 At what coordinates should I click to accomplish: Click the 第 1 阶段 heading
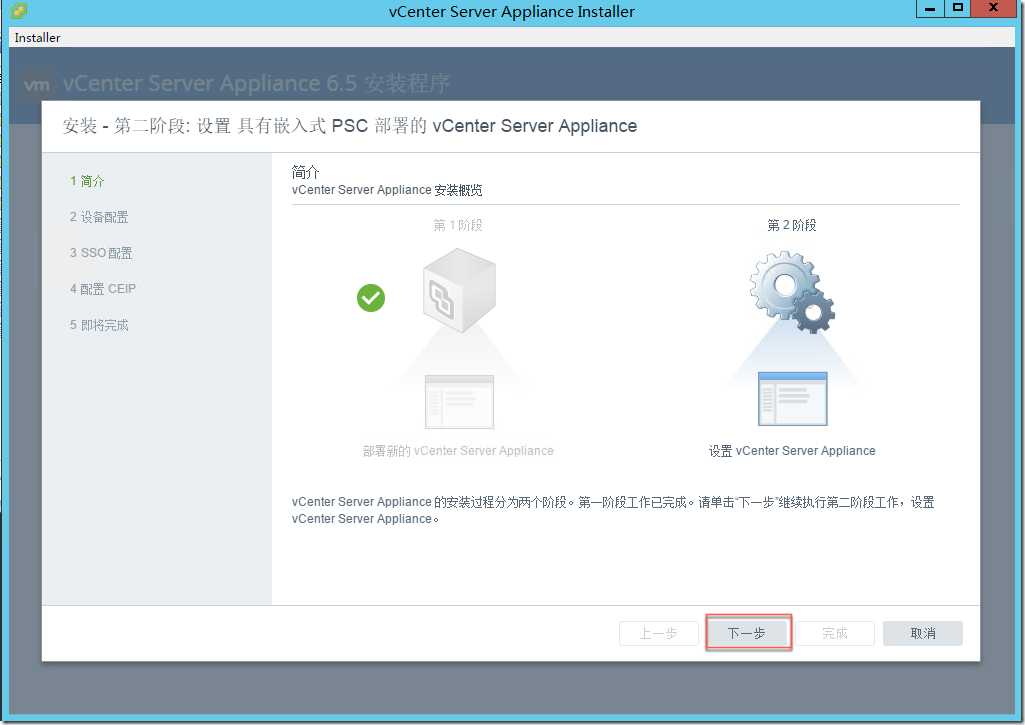pyautogui.click(x=458, y=225)
